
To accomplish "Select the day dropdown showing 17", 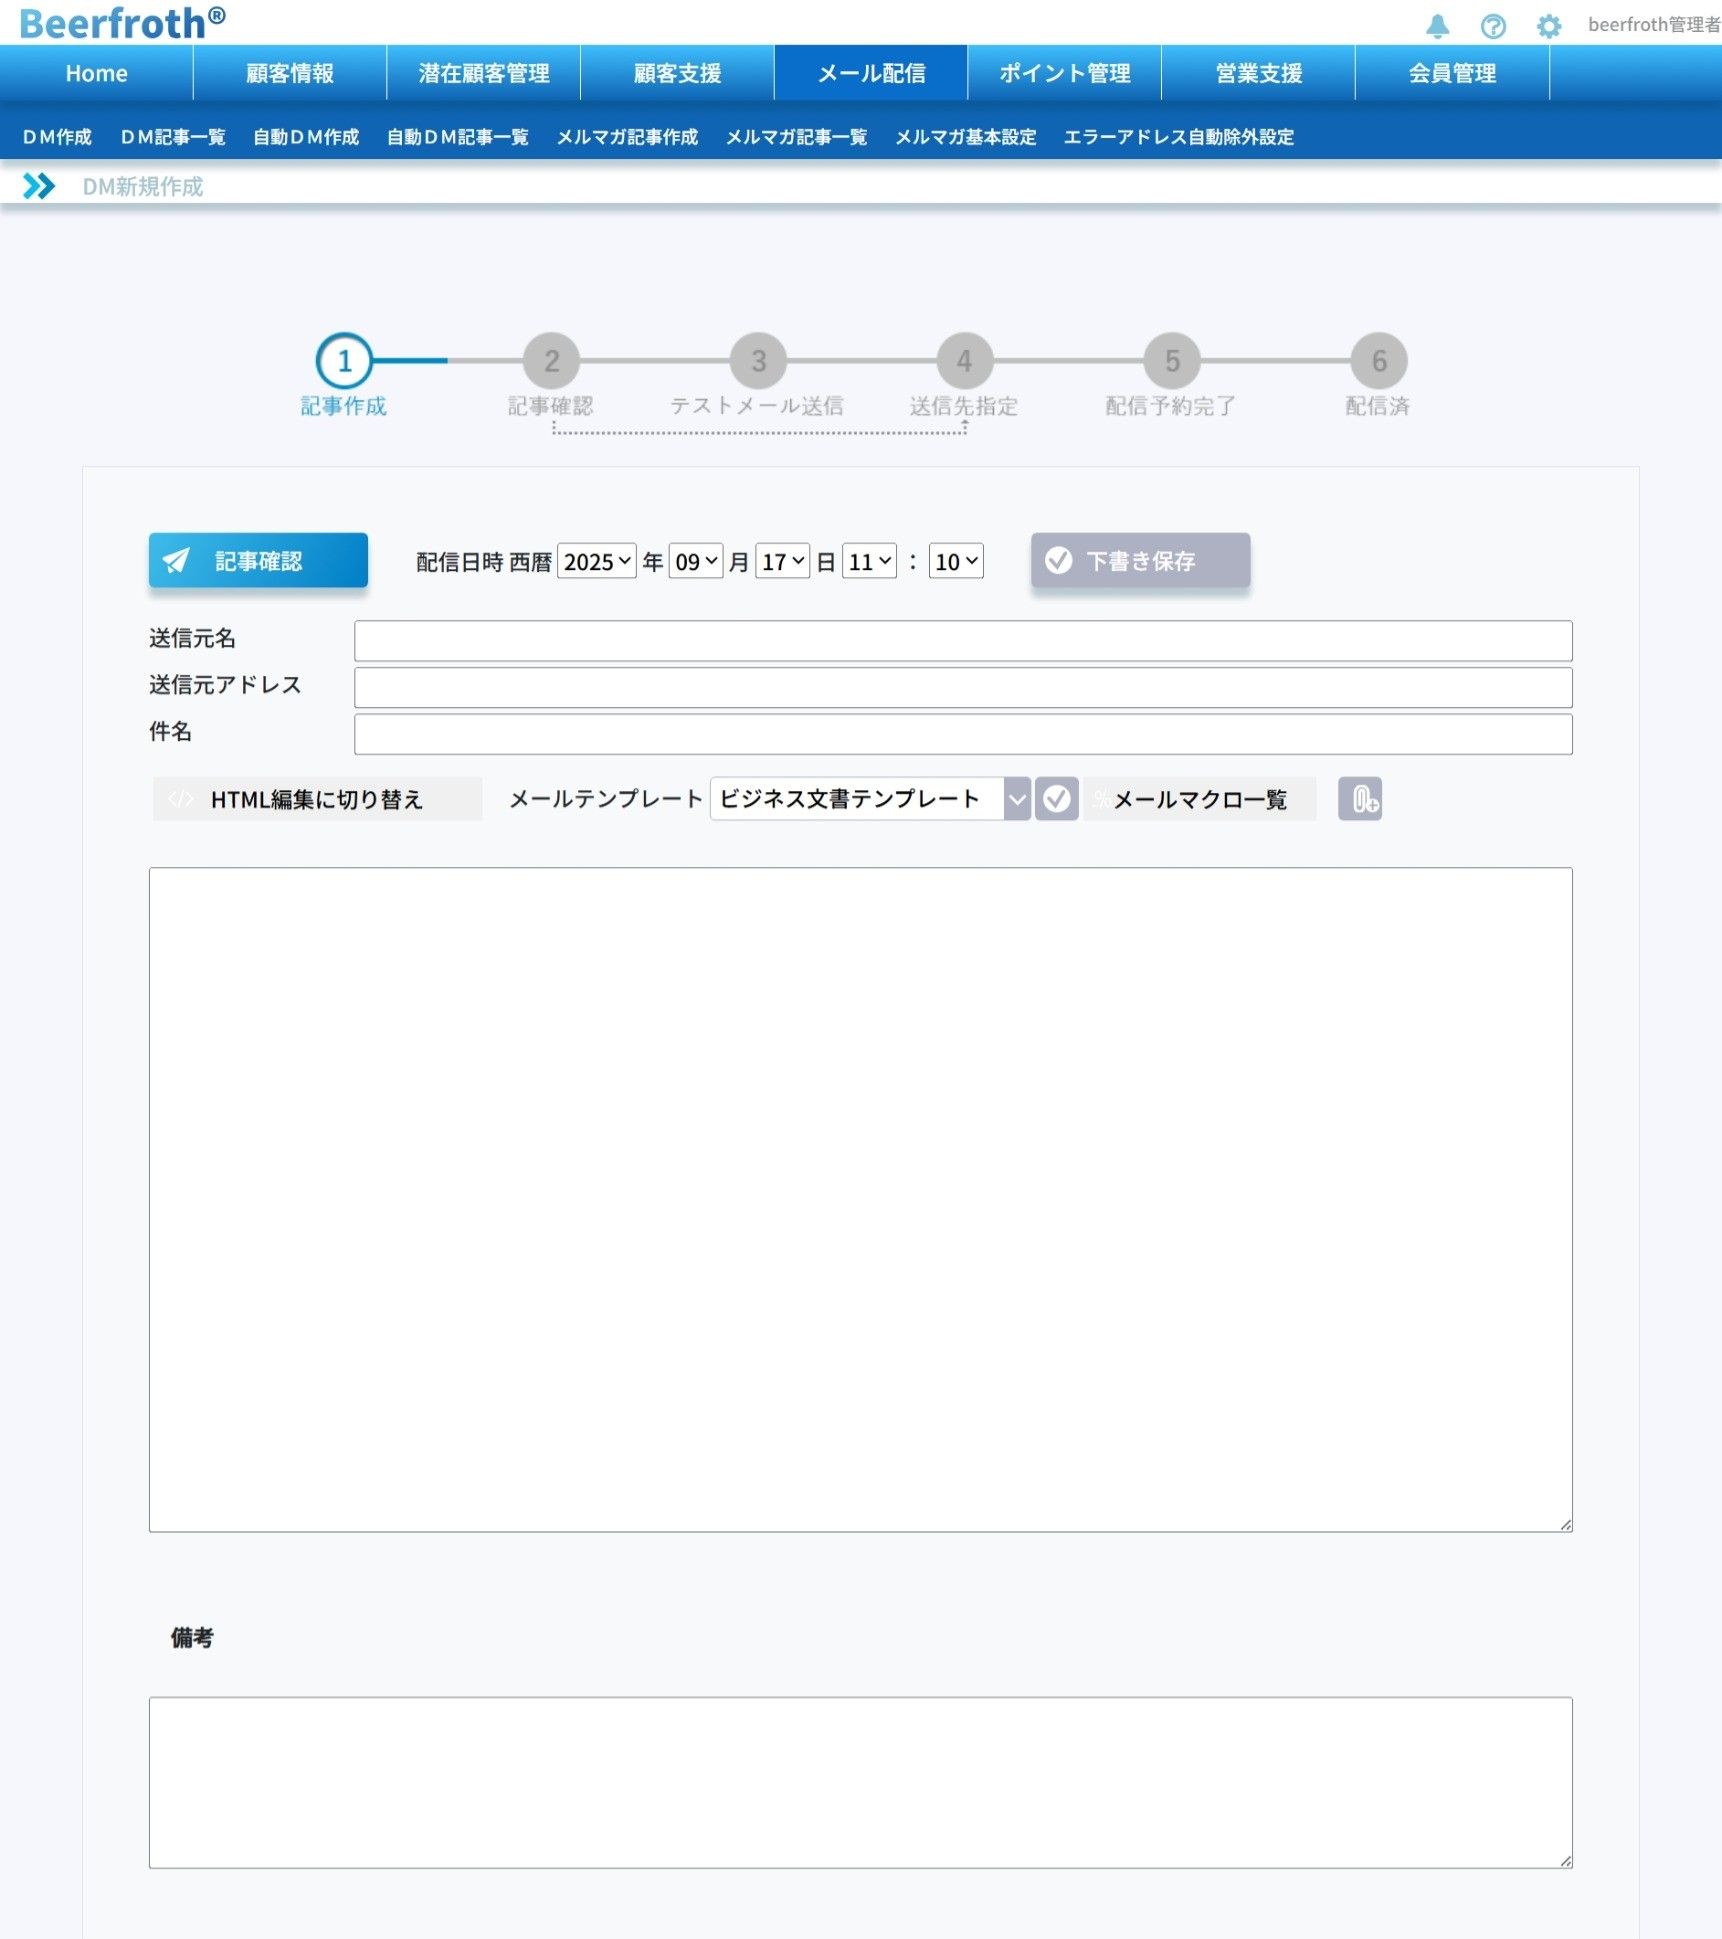I will coord(782,561).
